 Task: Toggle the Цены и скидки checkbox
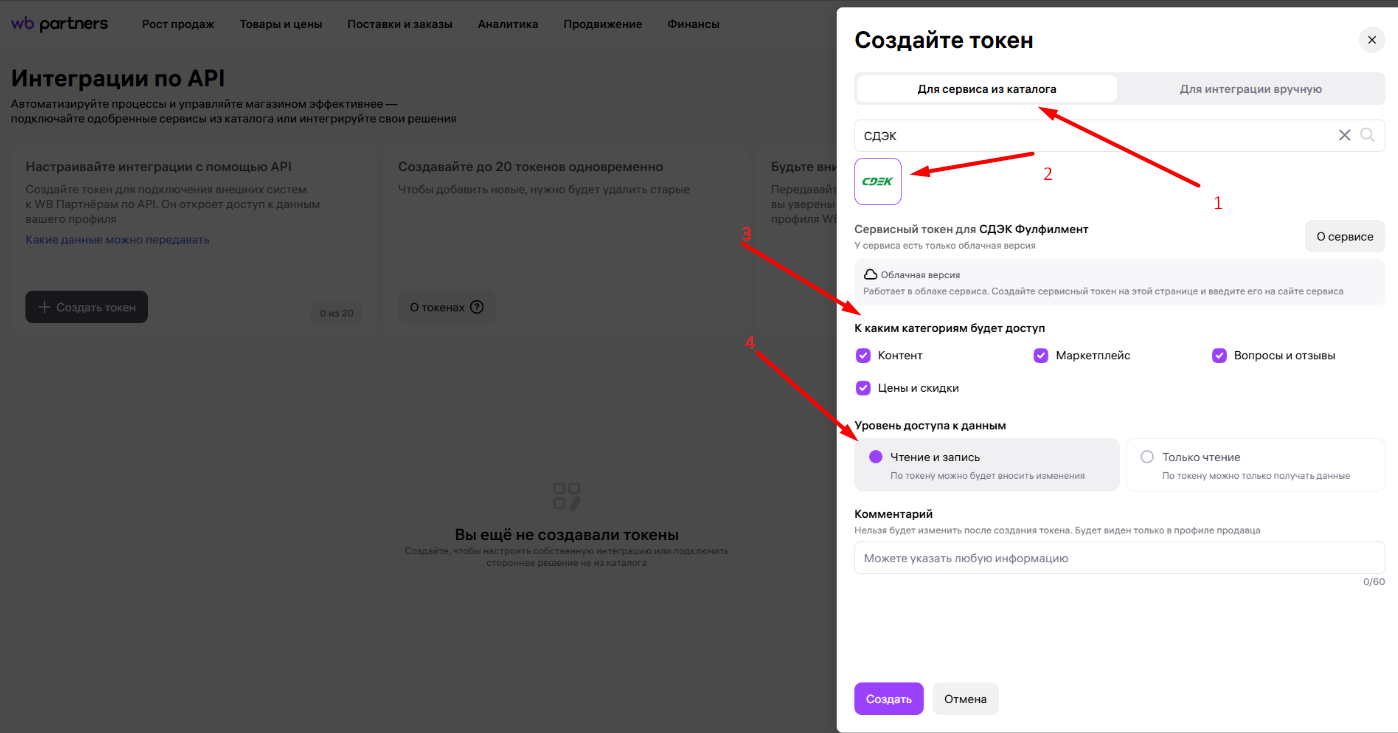(863, 388)
